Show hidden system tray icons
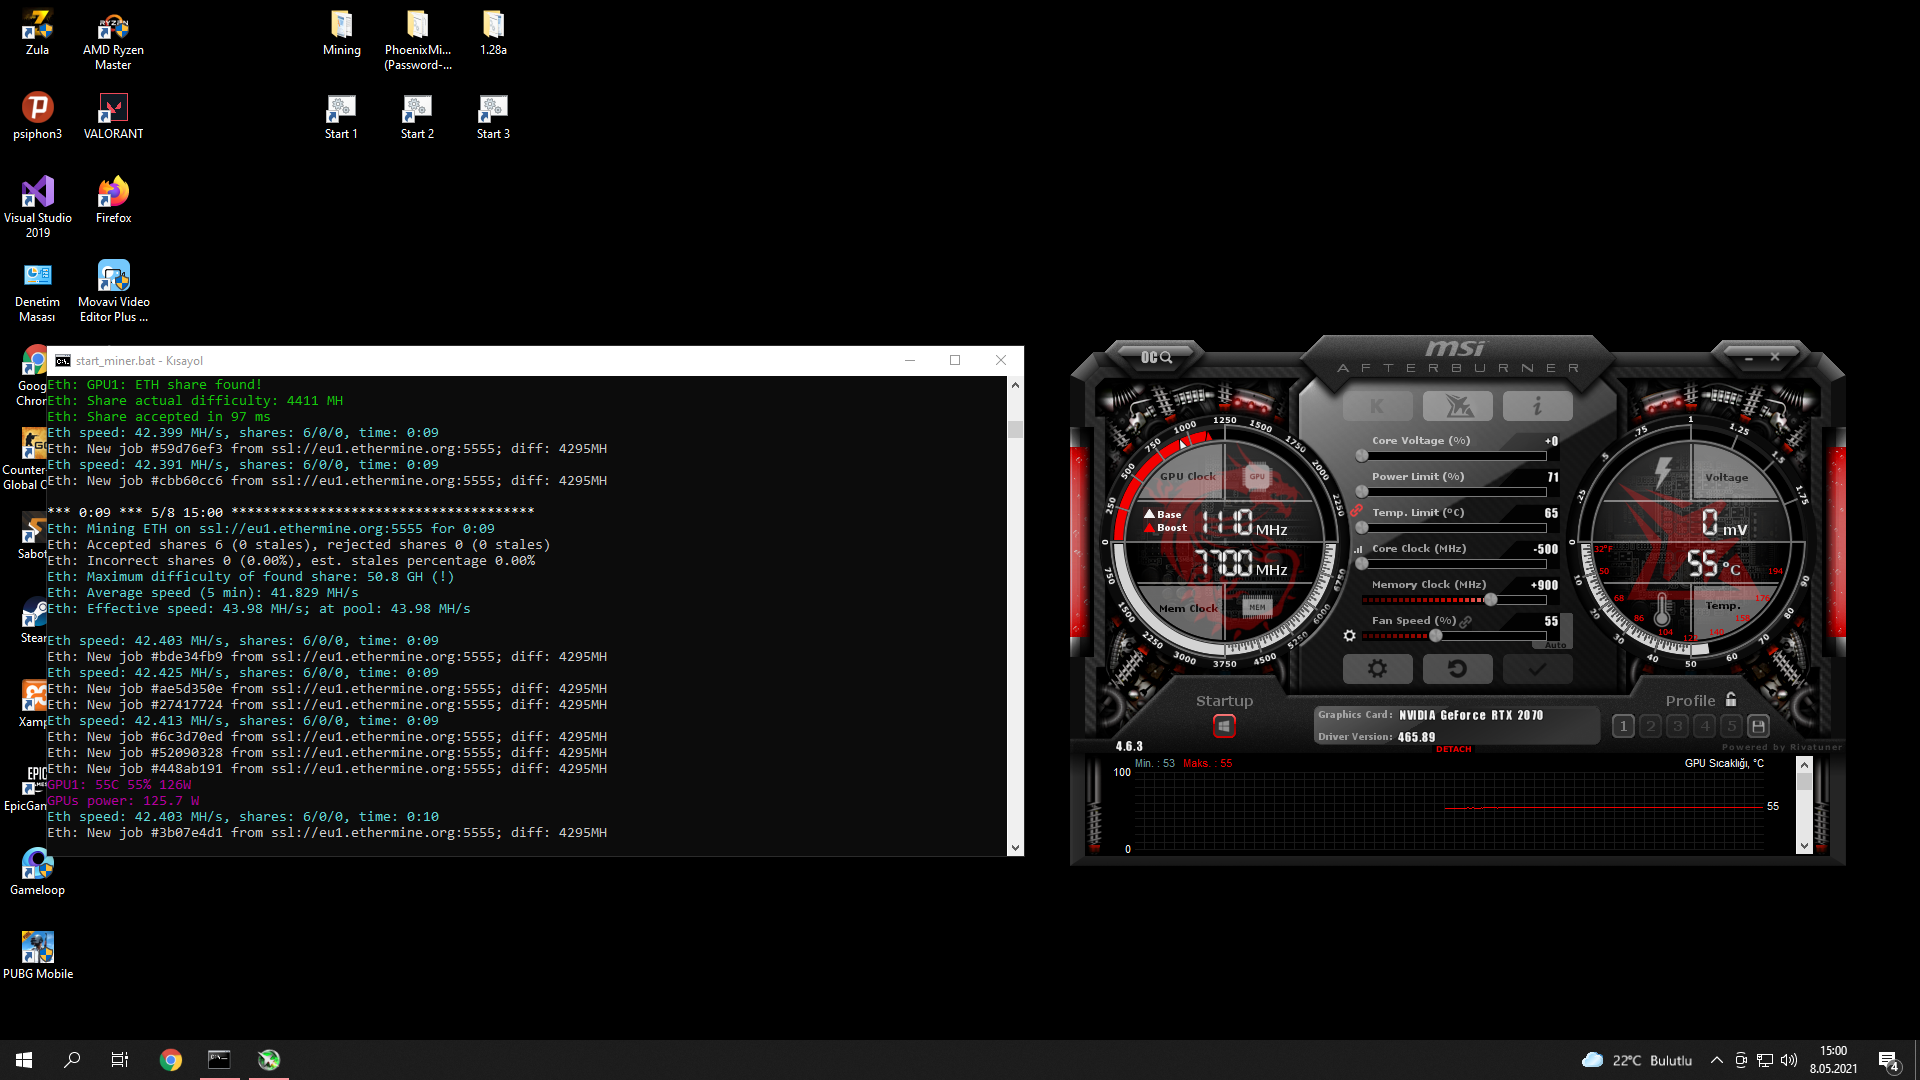Viewport: 1920px width, 1080px height. coord(1716,1060)
